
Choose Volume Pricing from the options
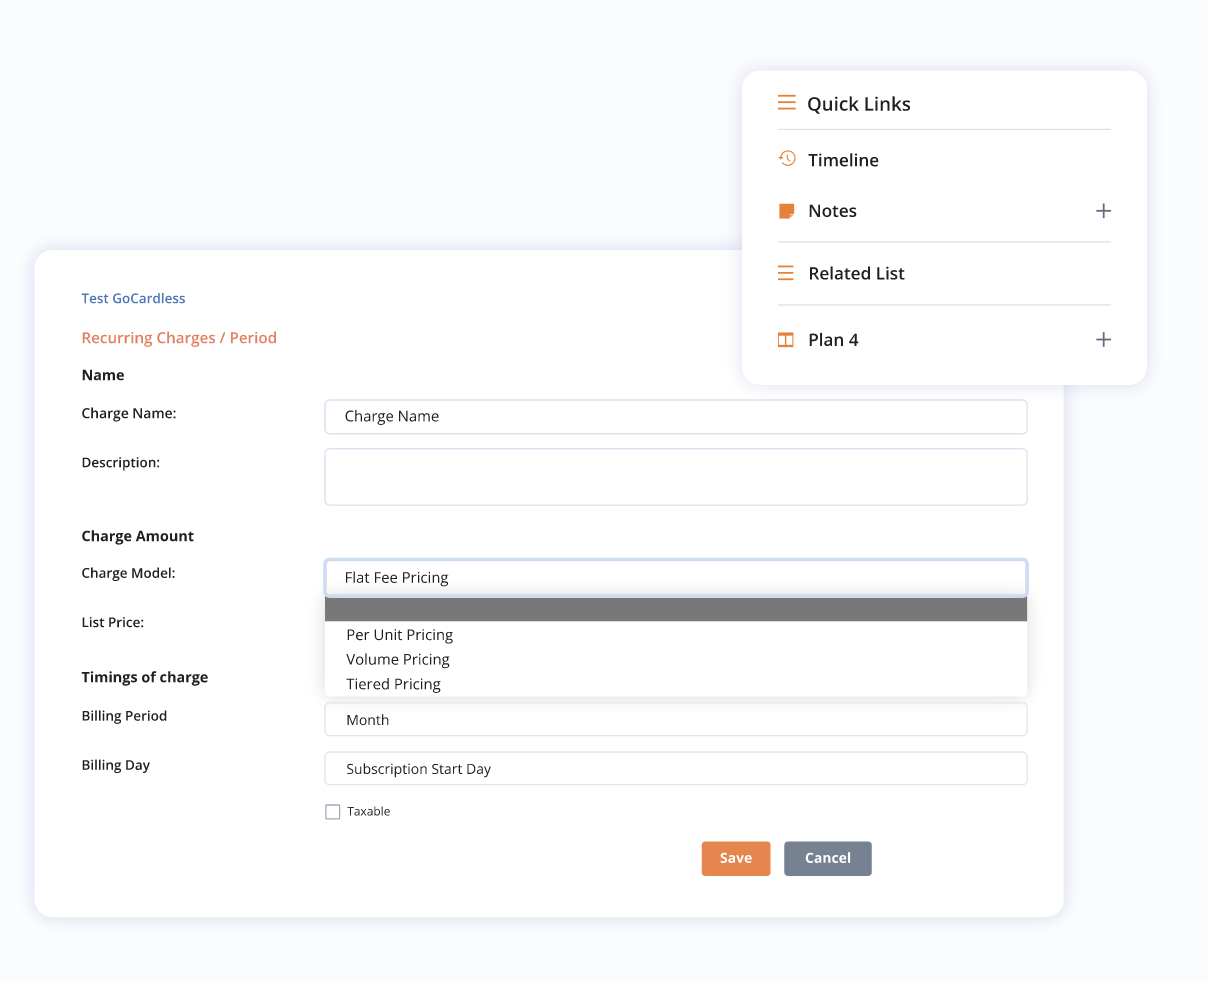[397, 659]
